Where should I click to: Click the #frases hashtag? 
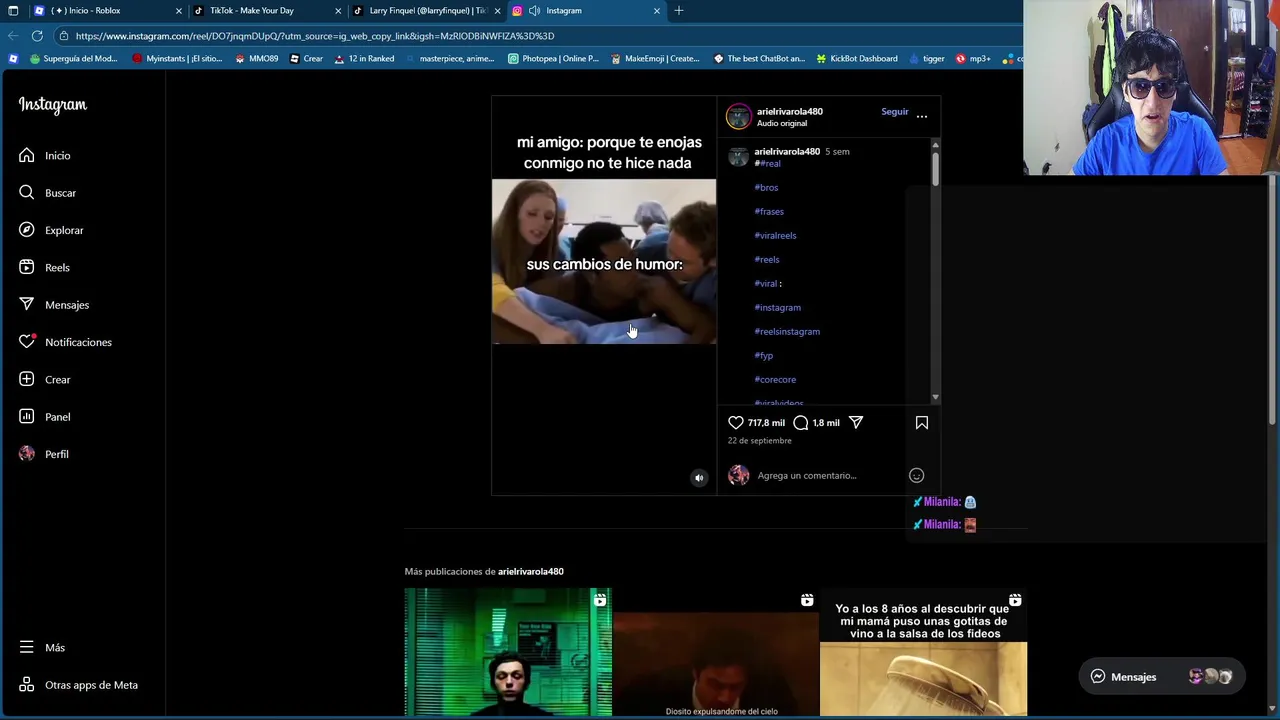click(x=769, y=212)
